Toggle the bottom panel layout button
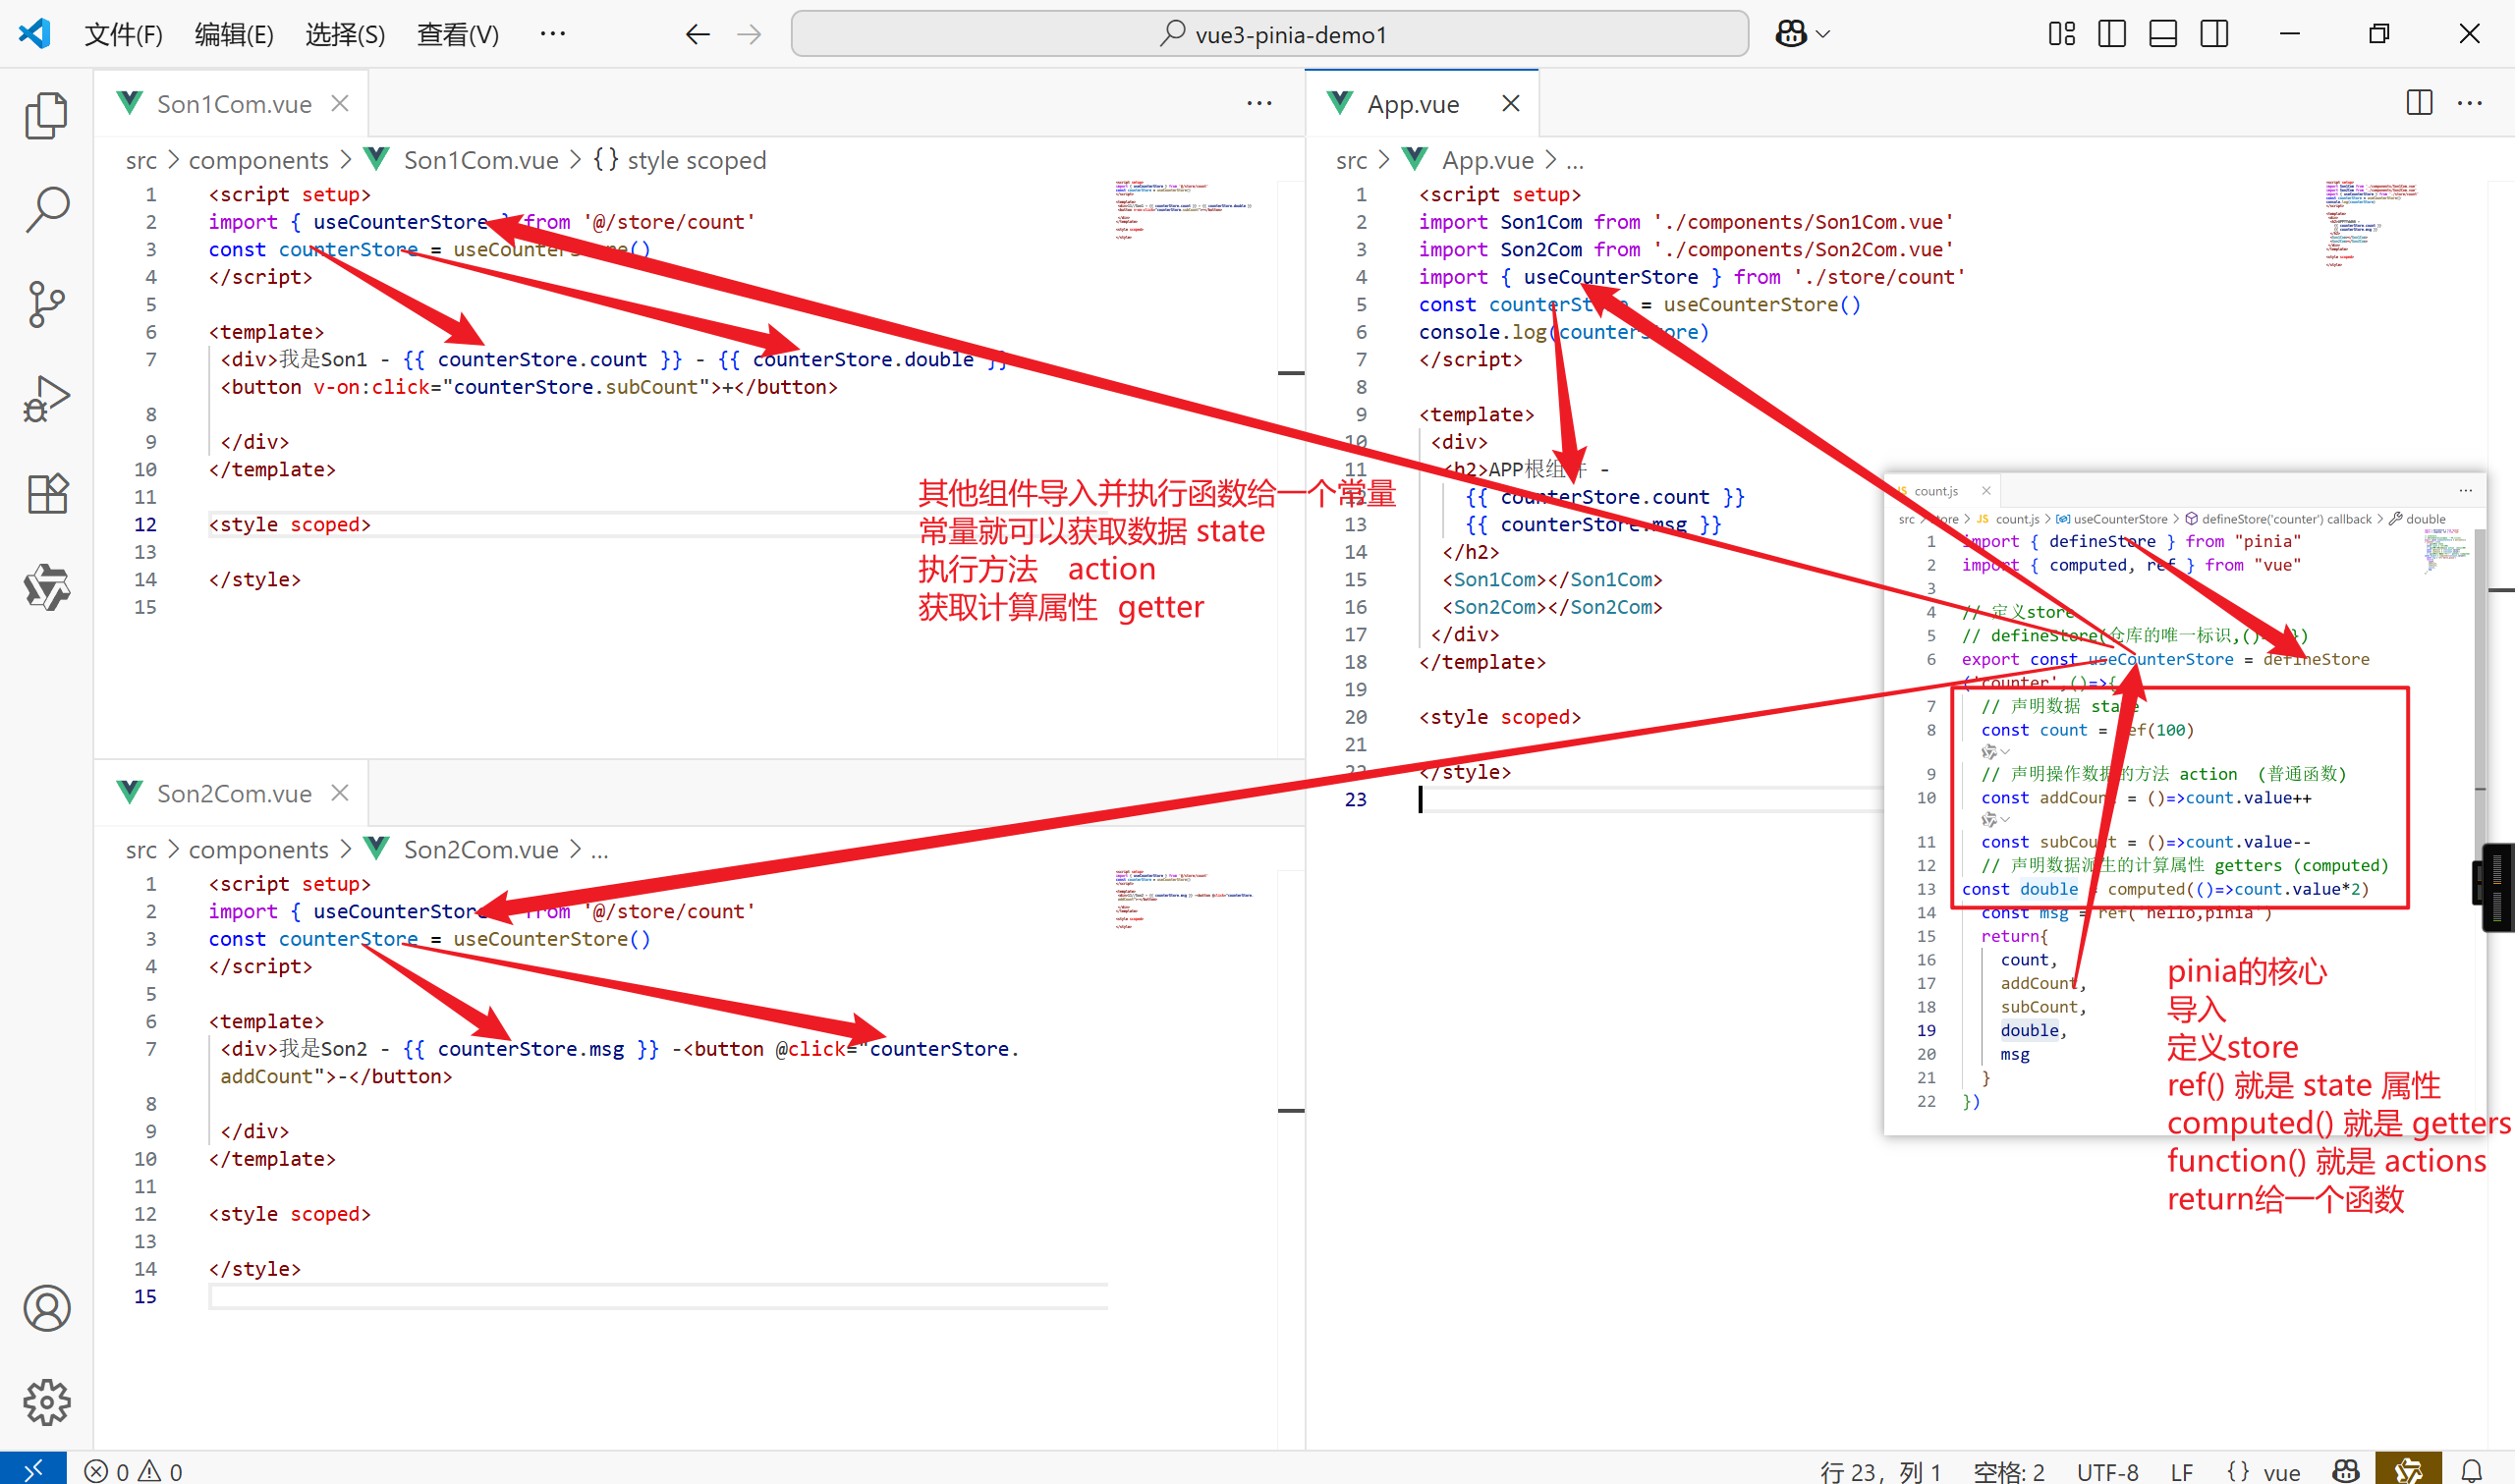 coord(2162,34)
